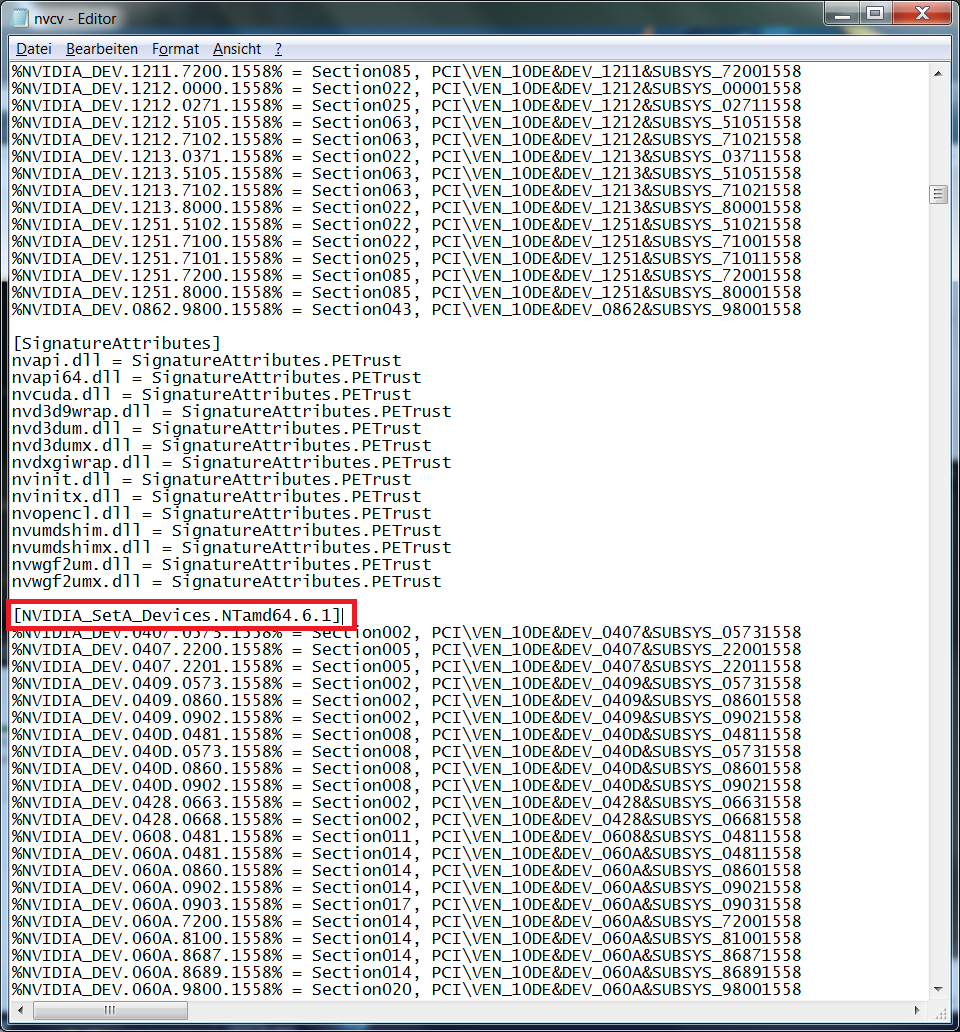Click the line starting with nvwgf2umx.dll
960x1032 pixels.
click(x=227, y=582)
